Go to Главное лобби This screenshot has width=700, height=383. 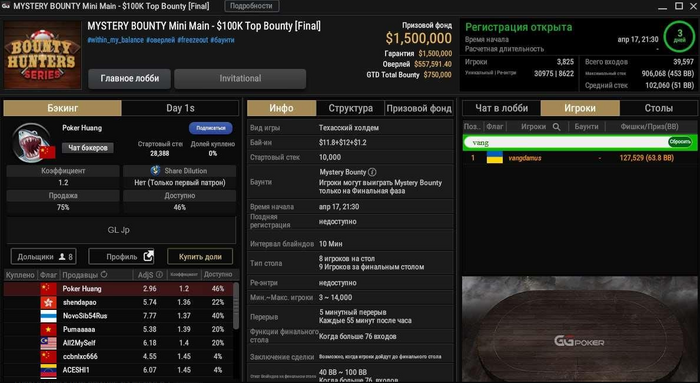point(129,79)
